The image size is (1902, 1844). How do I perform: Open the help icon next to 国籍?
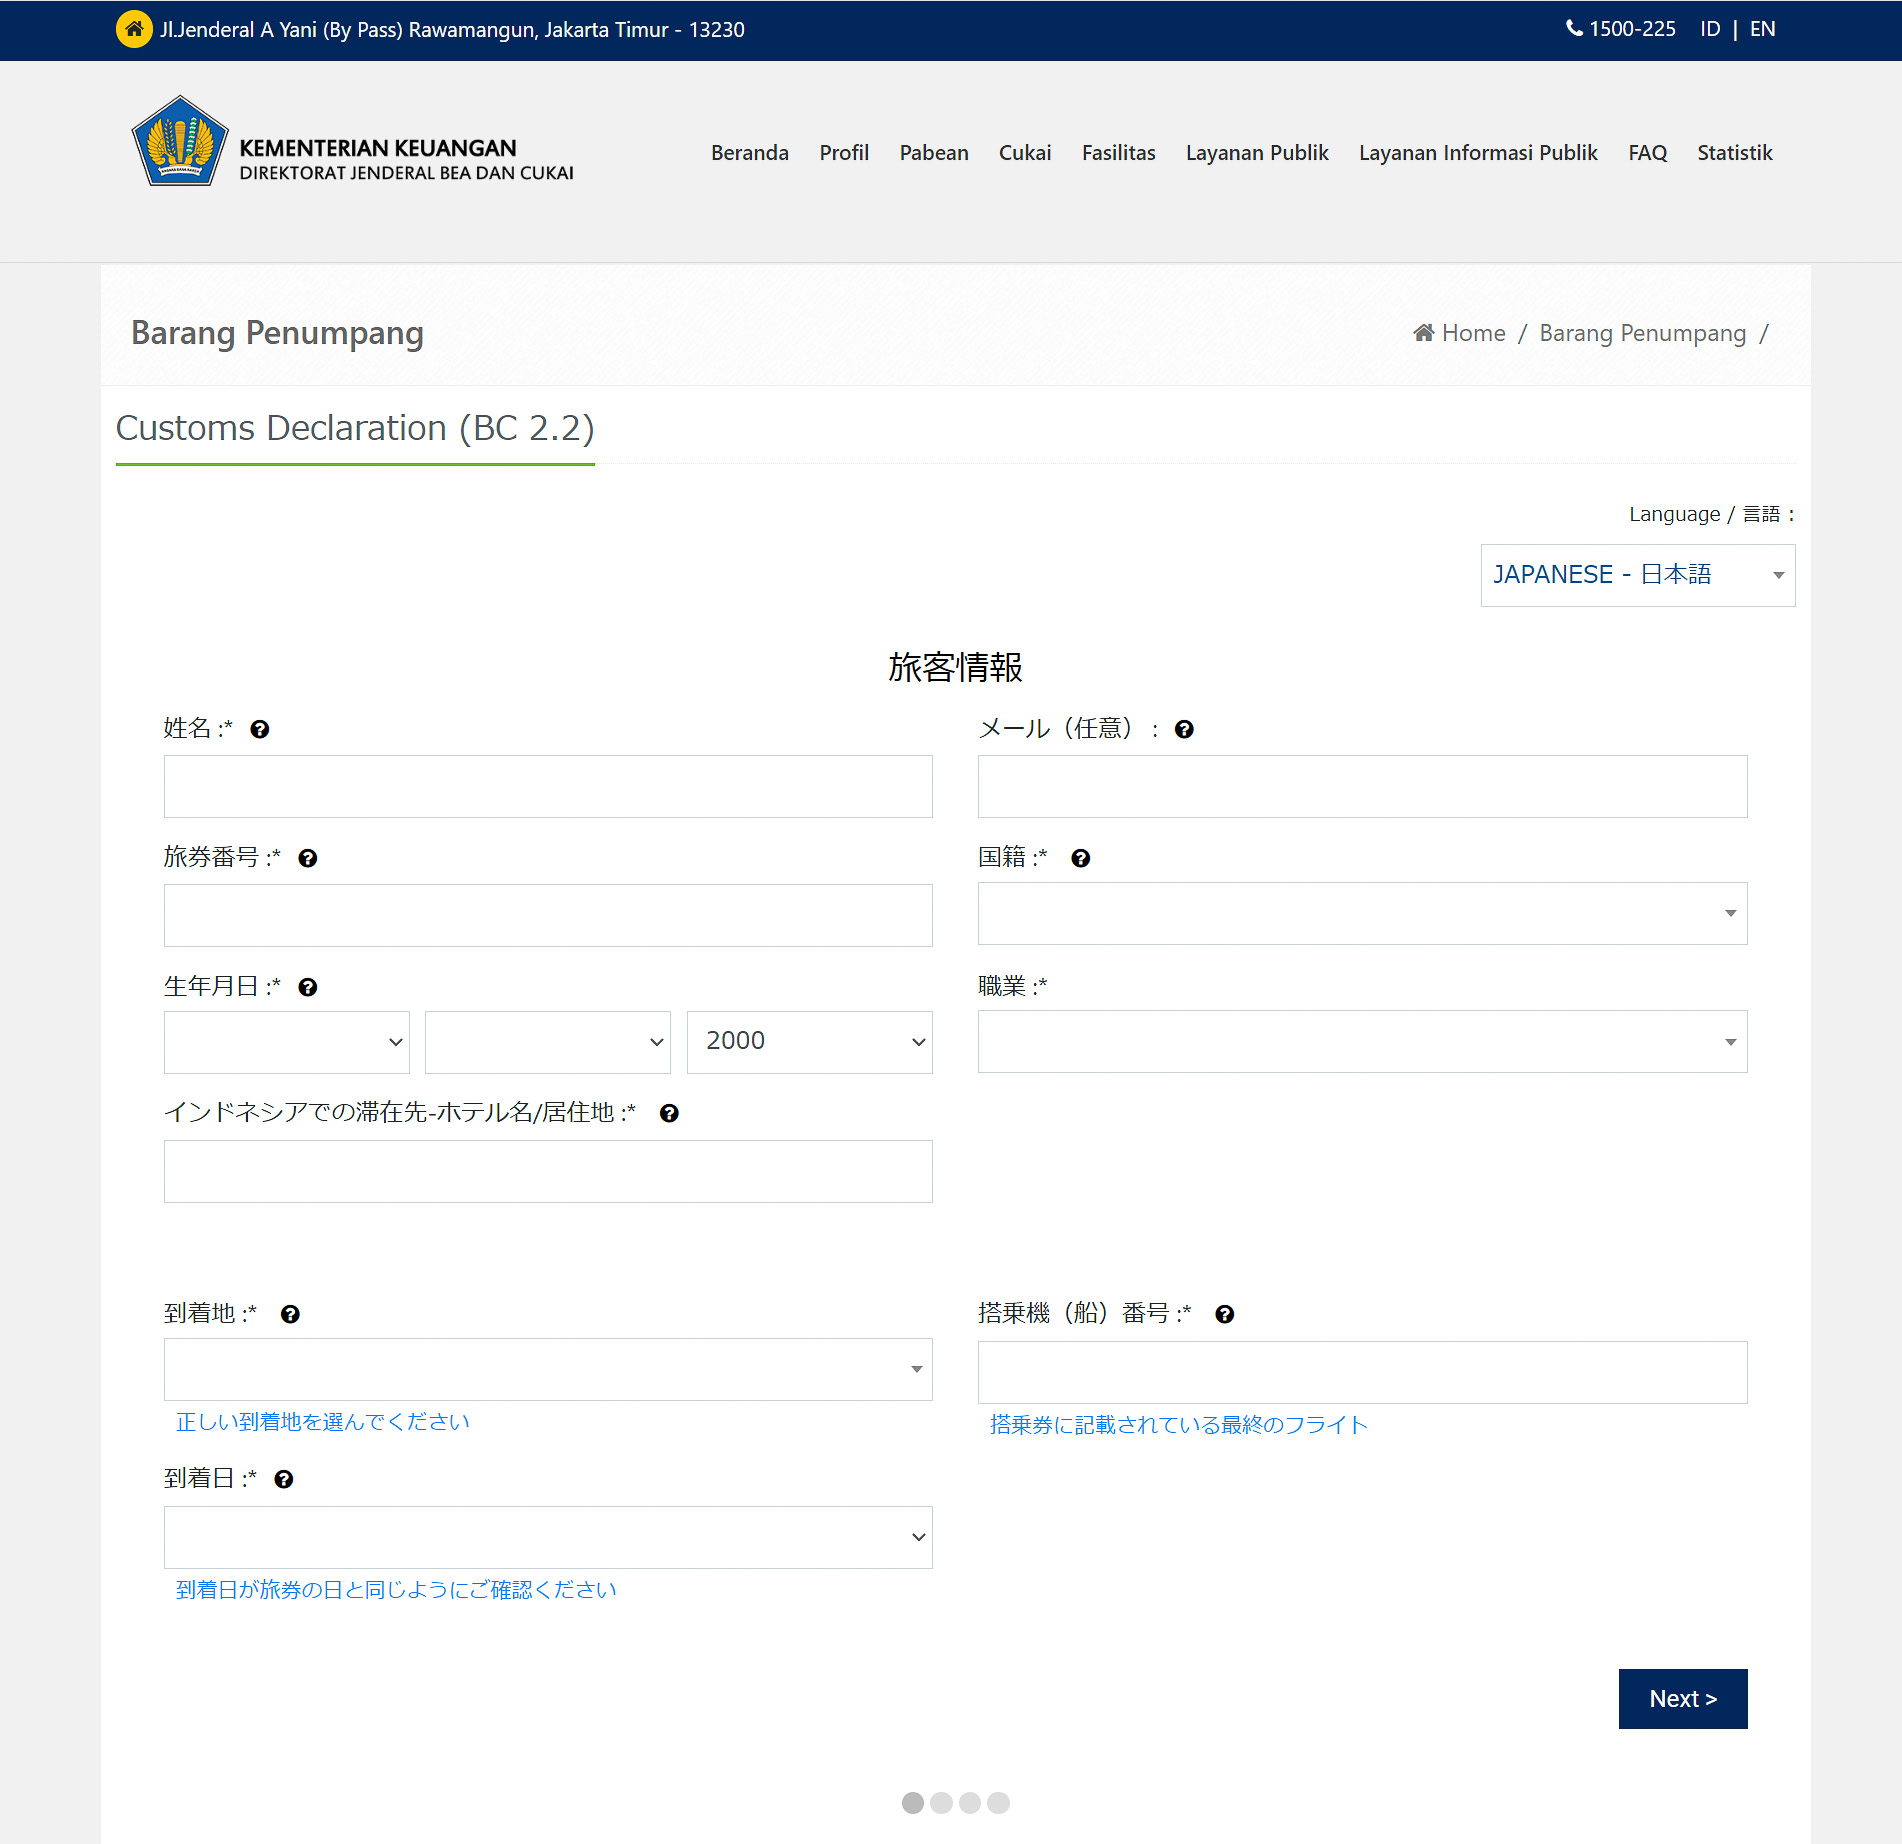tap(1081, 858)
